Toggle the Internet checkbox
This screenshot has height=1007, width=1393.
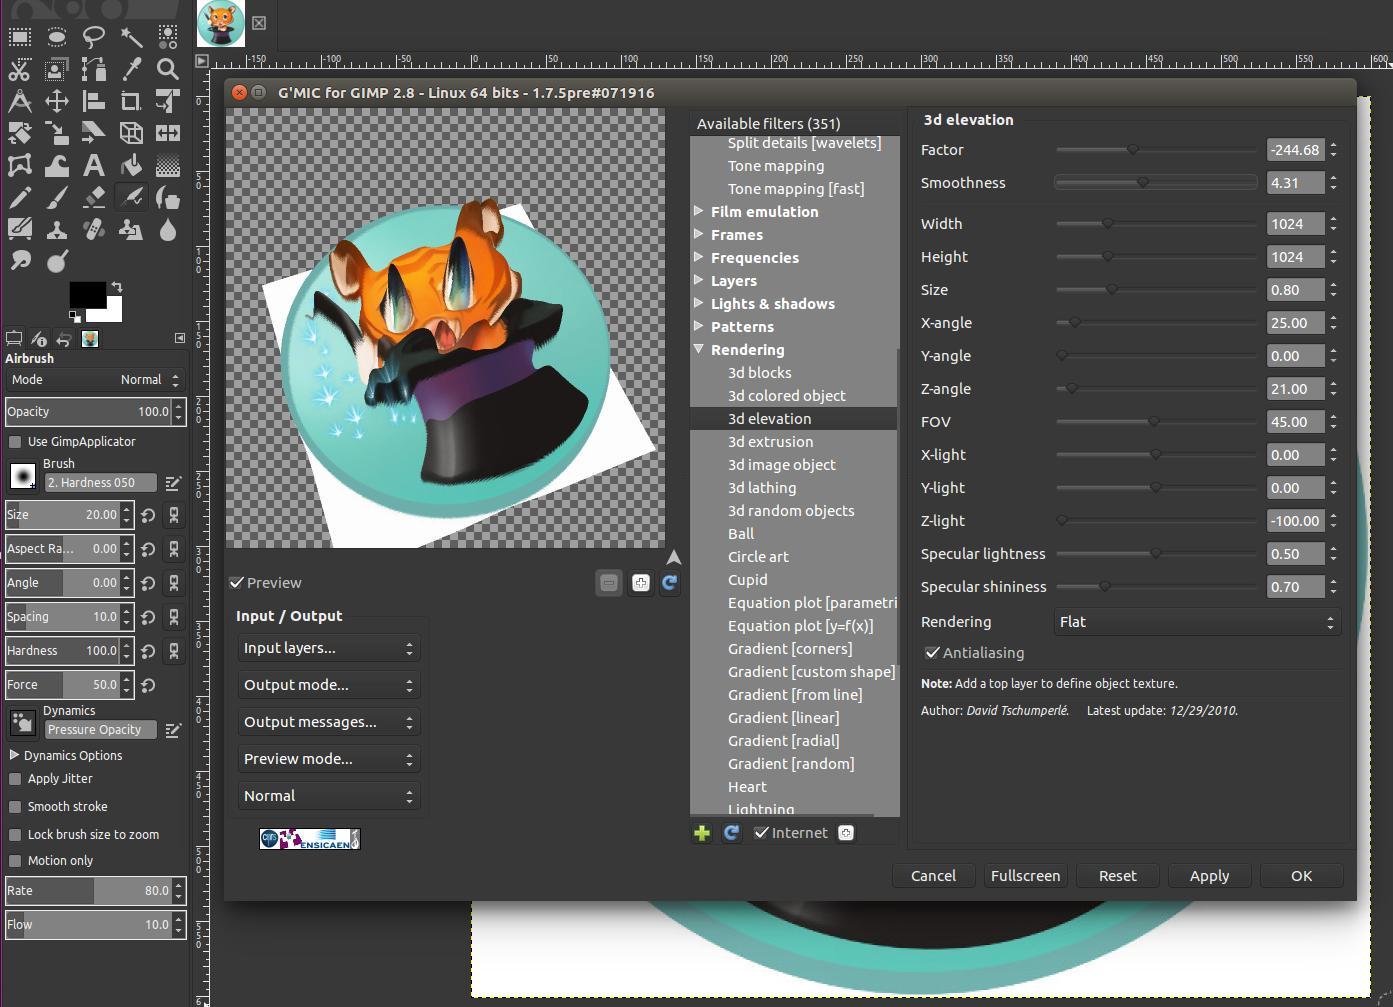pos(762,833)
